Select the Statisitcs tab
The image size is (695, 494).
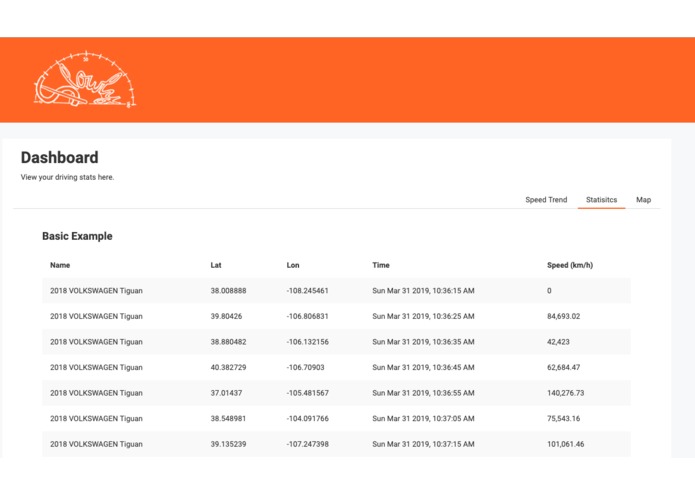(601, 200)
